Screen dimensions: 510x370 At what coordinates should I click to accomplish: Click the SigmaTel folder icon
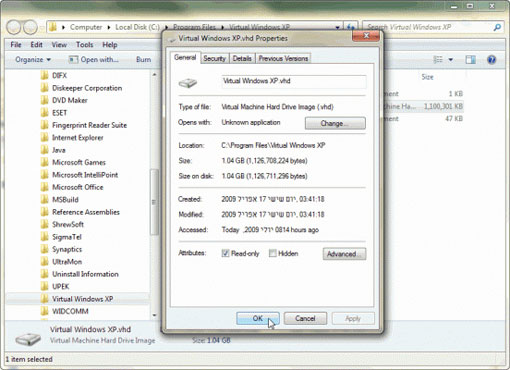[44, 237]
